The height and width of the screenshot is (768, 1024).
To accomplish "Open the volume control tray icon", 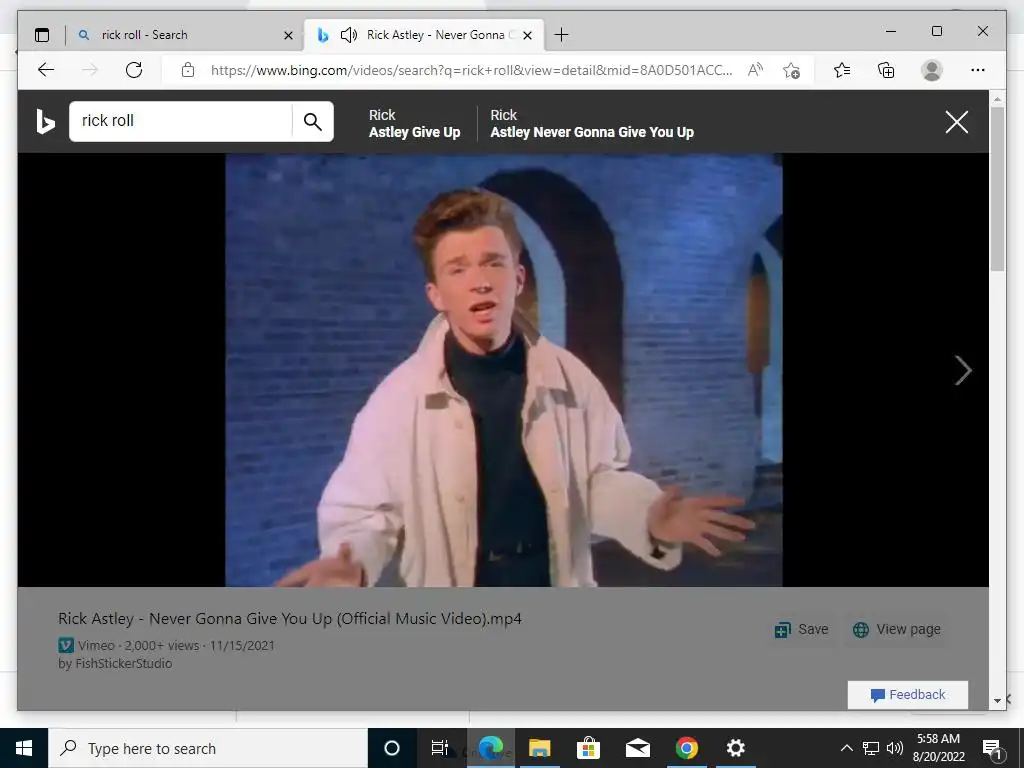I will (x=895, y=748).
